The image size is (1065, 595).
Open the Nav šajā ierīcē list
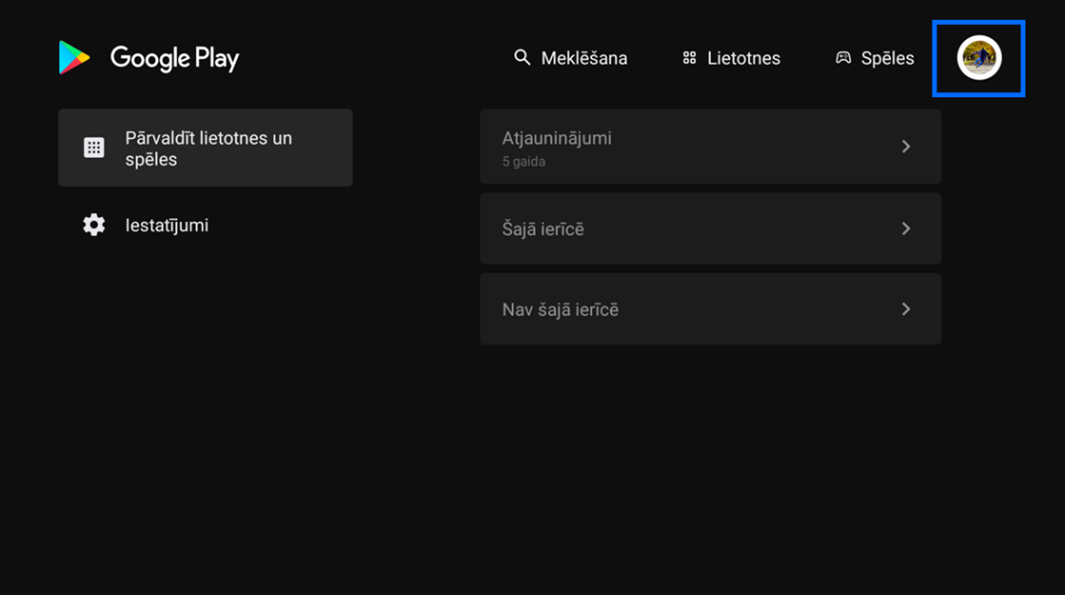click(710, 309)
